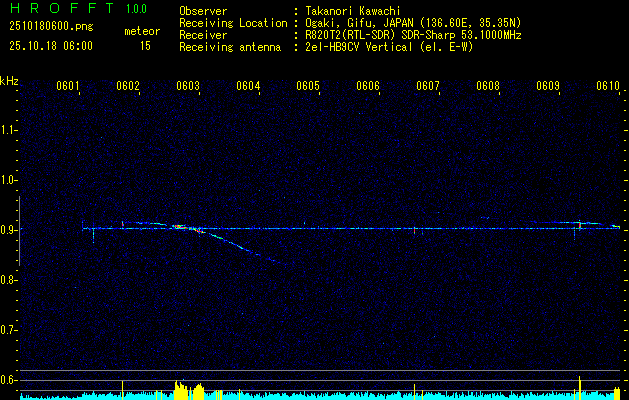This screenshot has width=629, height=400.
Task: Click the kHz unit label
Action: (9, 81)
